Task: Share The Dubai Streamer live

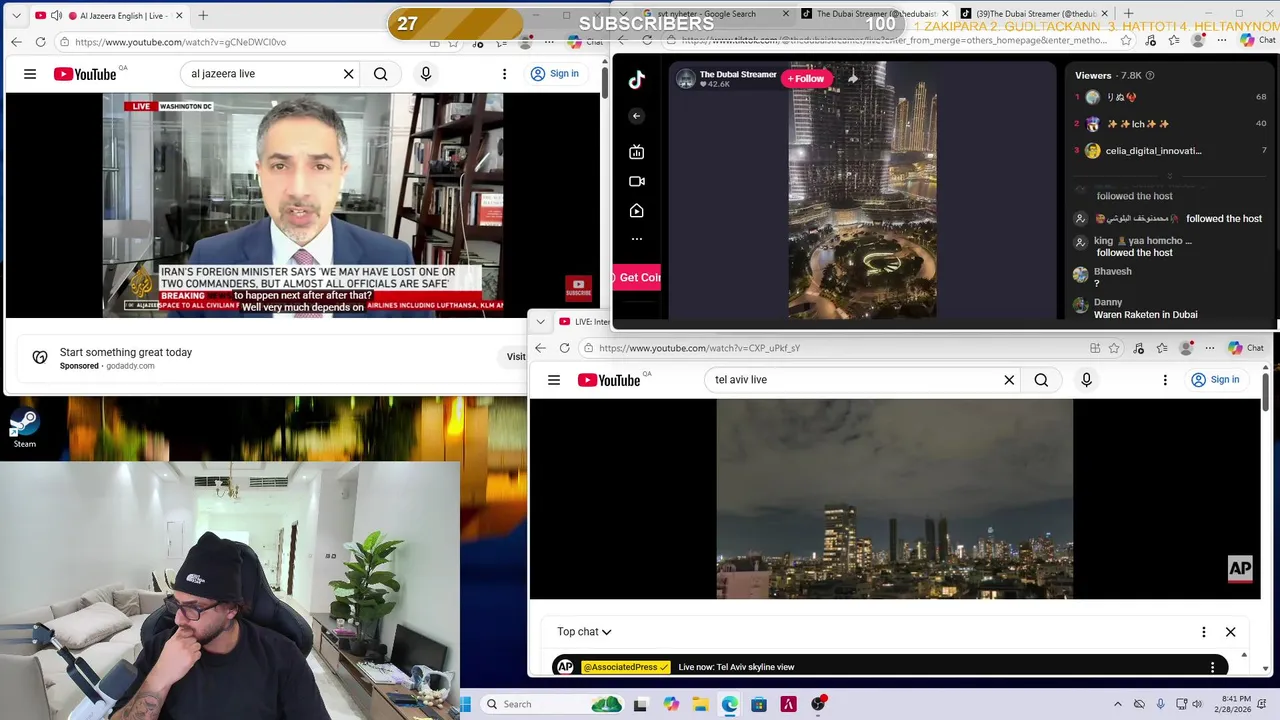Action: (853, 79)
